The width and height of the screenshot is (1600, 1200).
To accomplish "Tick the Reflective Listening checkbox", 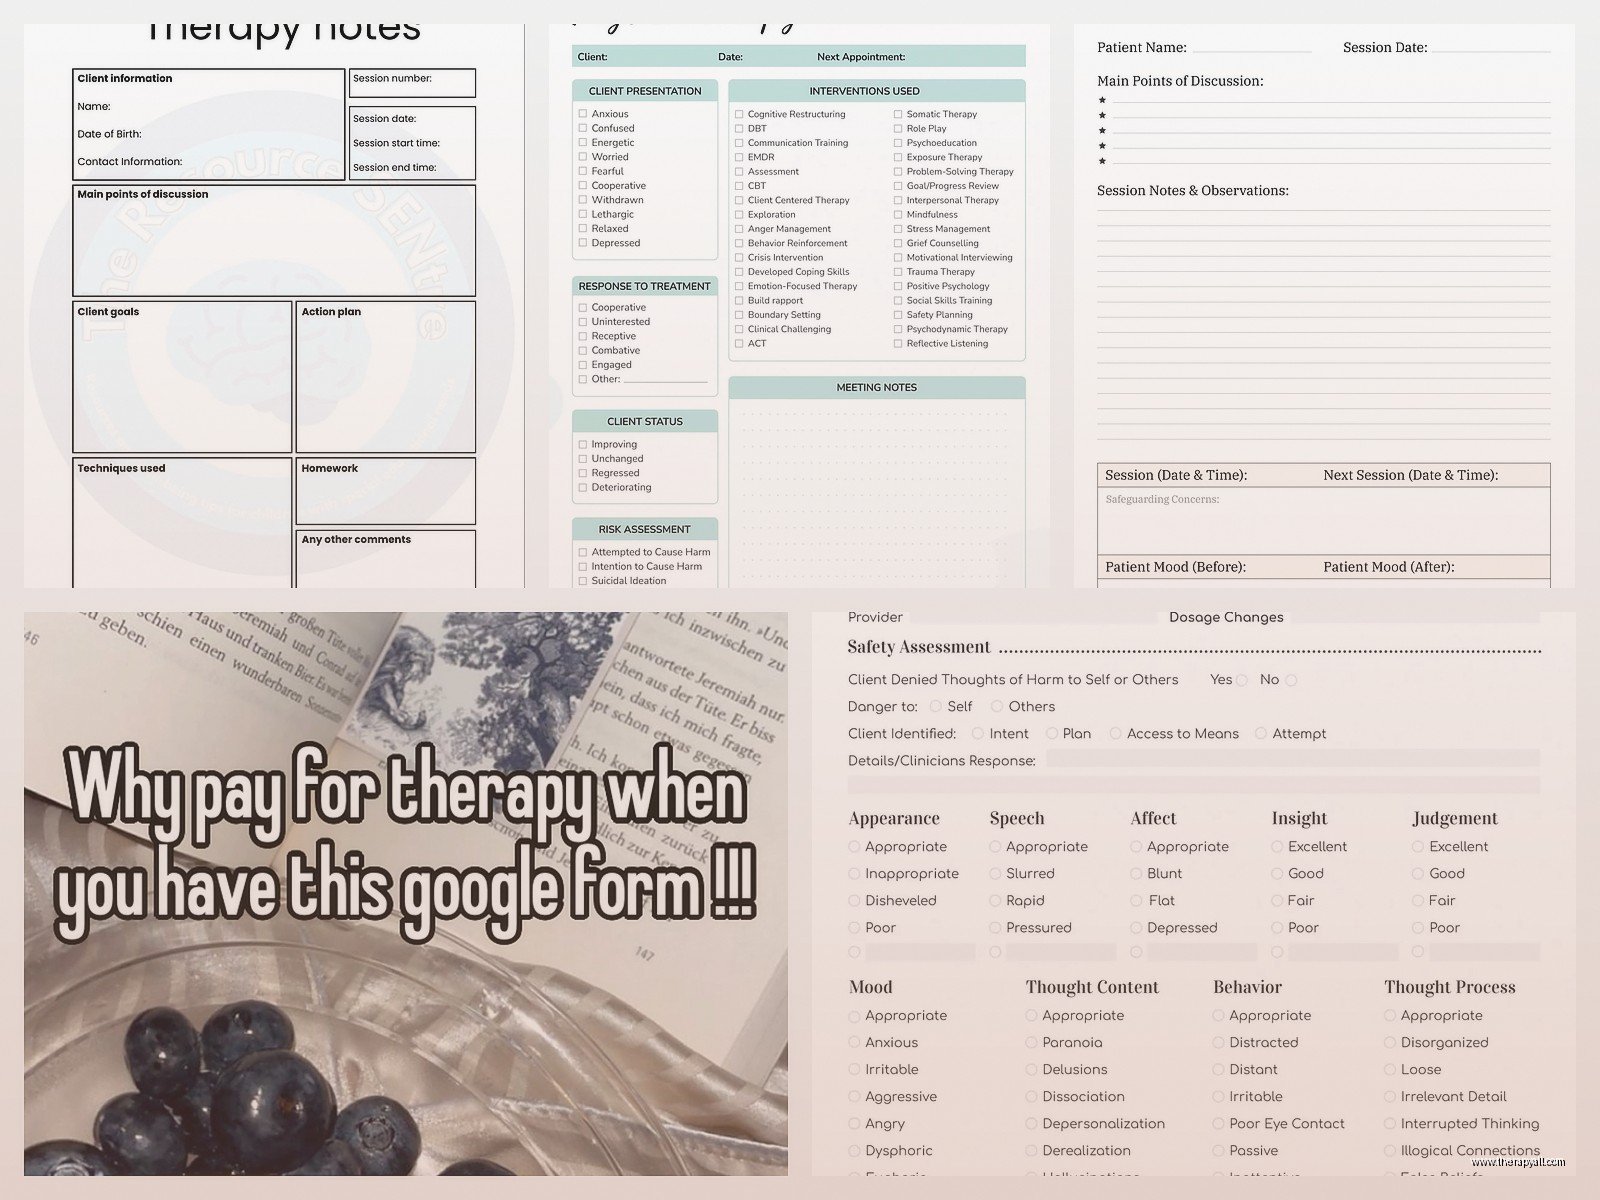I will (x=898, y=343).
